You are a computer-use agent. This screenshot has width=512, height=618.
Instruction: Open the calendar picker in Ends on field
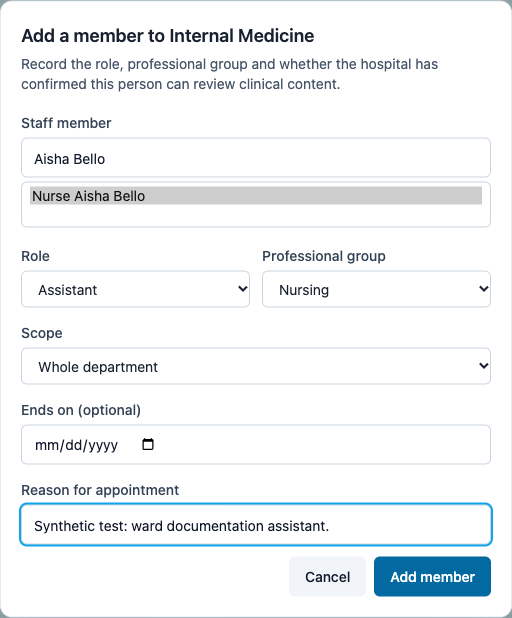point(148,444)
